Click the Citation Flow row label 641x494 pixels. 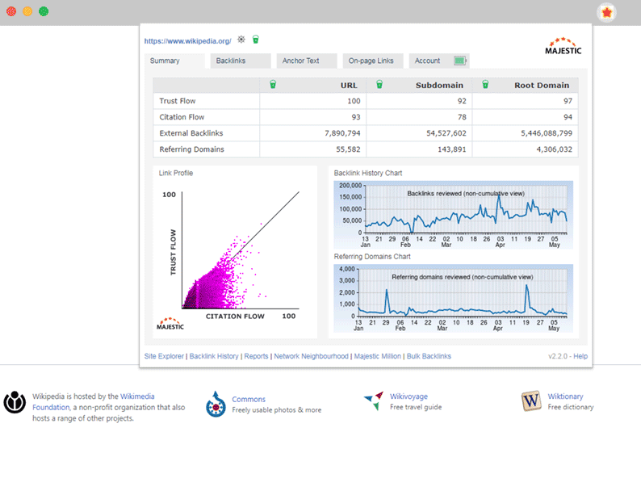pos(182,117)
